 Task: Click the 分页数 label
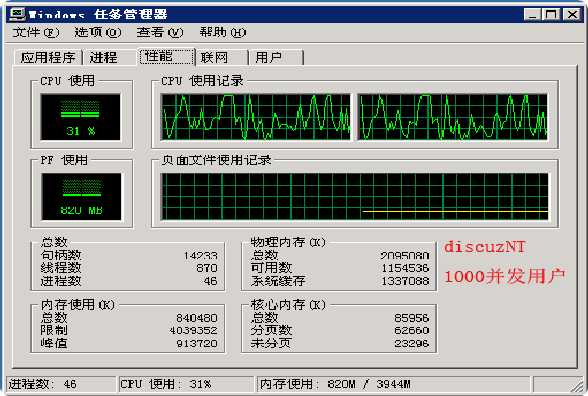271,330
